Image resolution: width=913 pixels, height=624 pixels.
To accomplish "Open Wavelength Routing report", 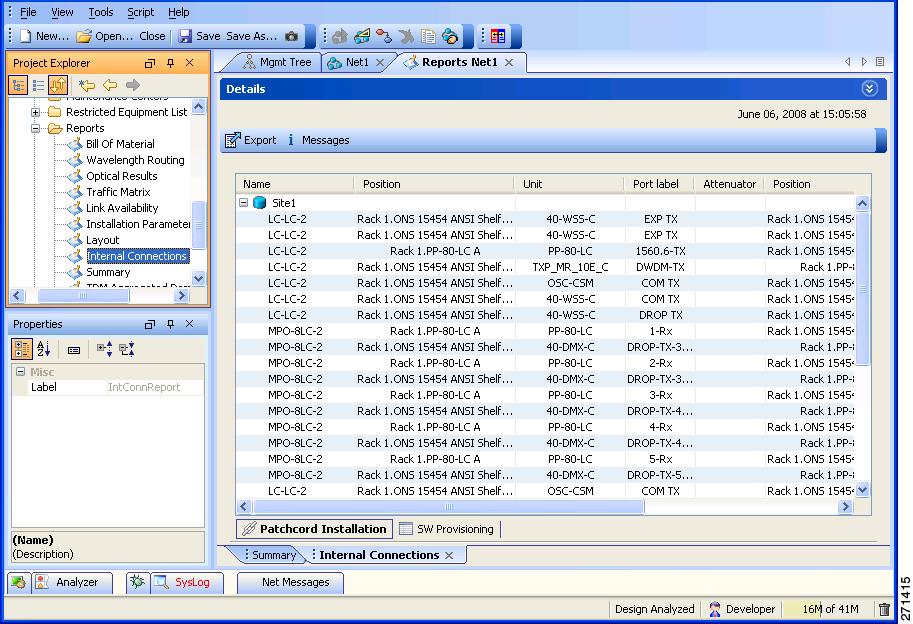I will tap(135, 160).
